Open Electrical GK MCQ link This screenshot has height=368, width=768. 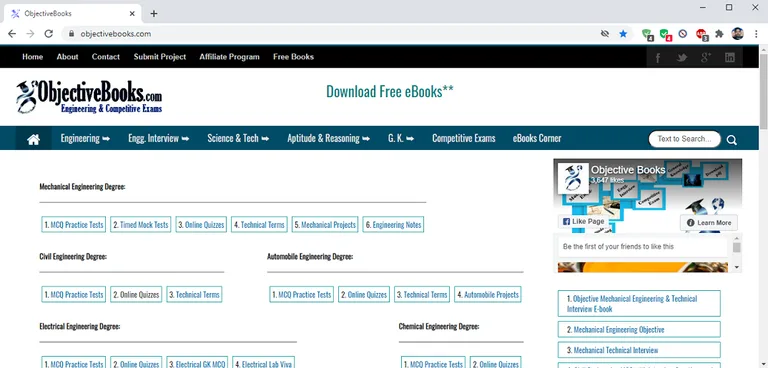coord(197,363)
